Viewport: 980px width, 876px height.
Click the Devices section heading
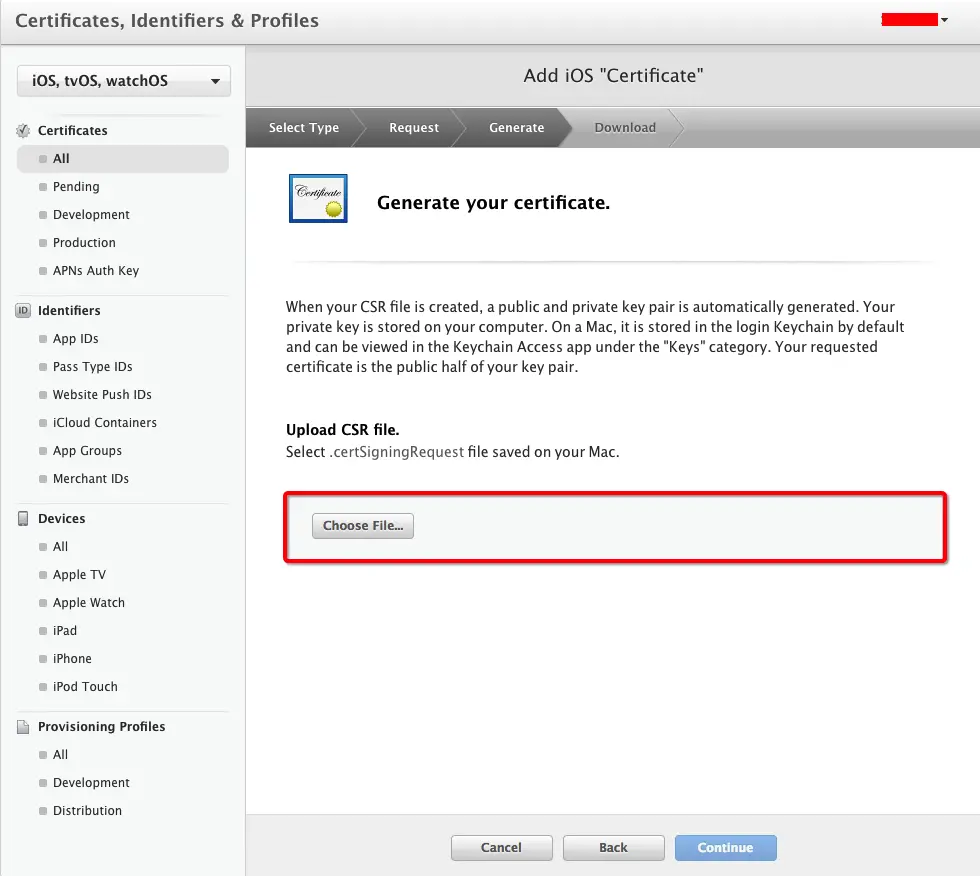tap(61, 519)
